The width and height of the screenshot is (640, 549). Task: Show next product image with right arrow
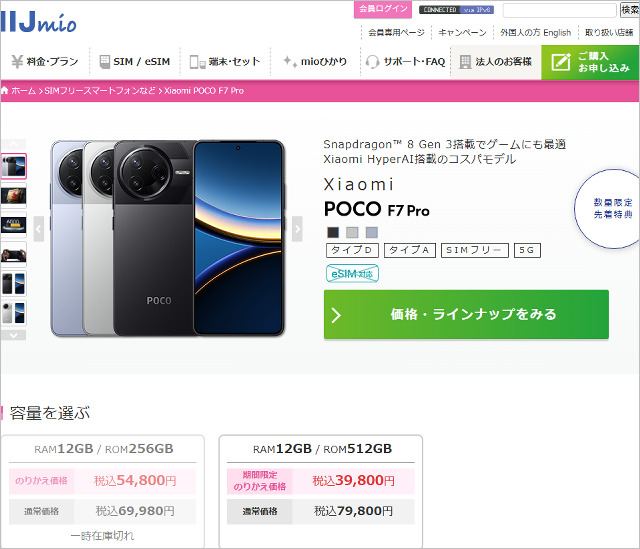(x=297, y=229)
